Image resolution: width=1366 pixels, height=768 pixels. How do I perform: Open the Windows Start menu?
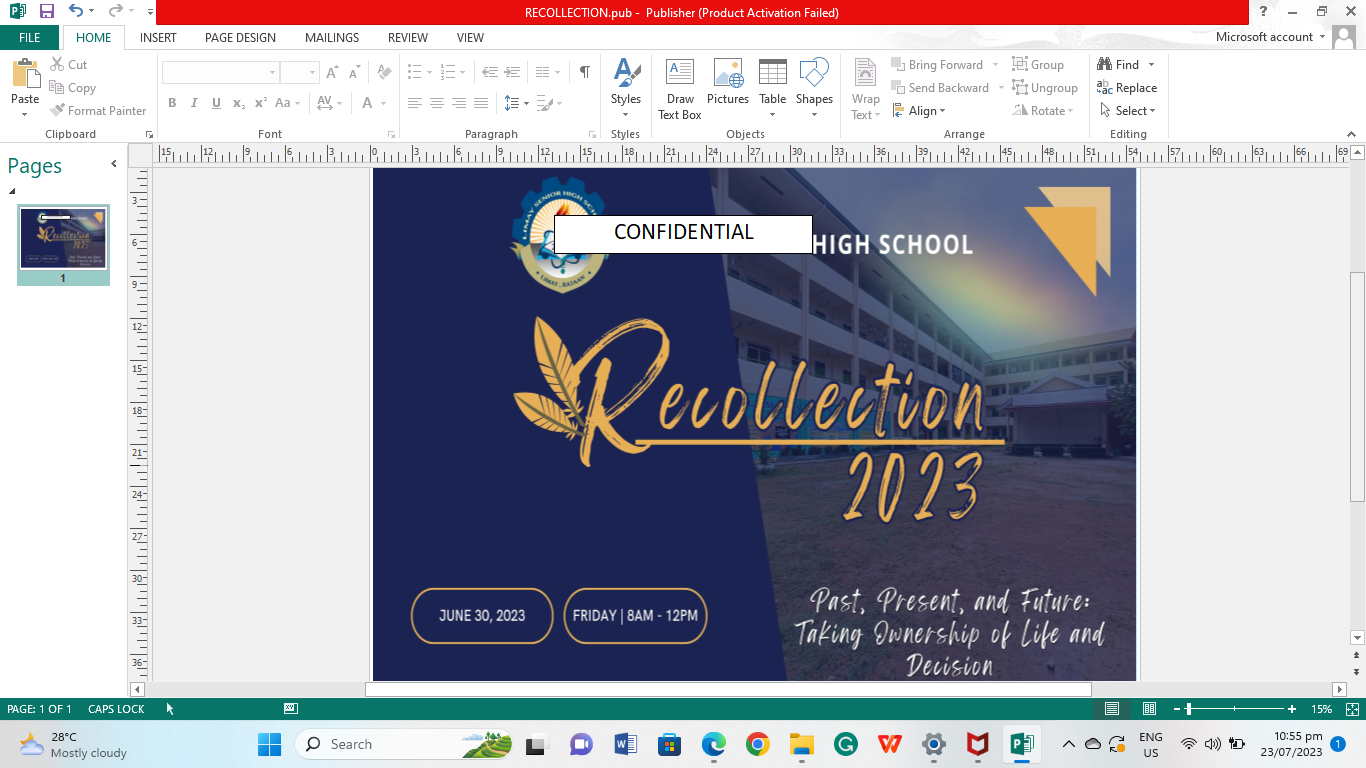269,744
